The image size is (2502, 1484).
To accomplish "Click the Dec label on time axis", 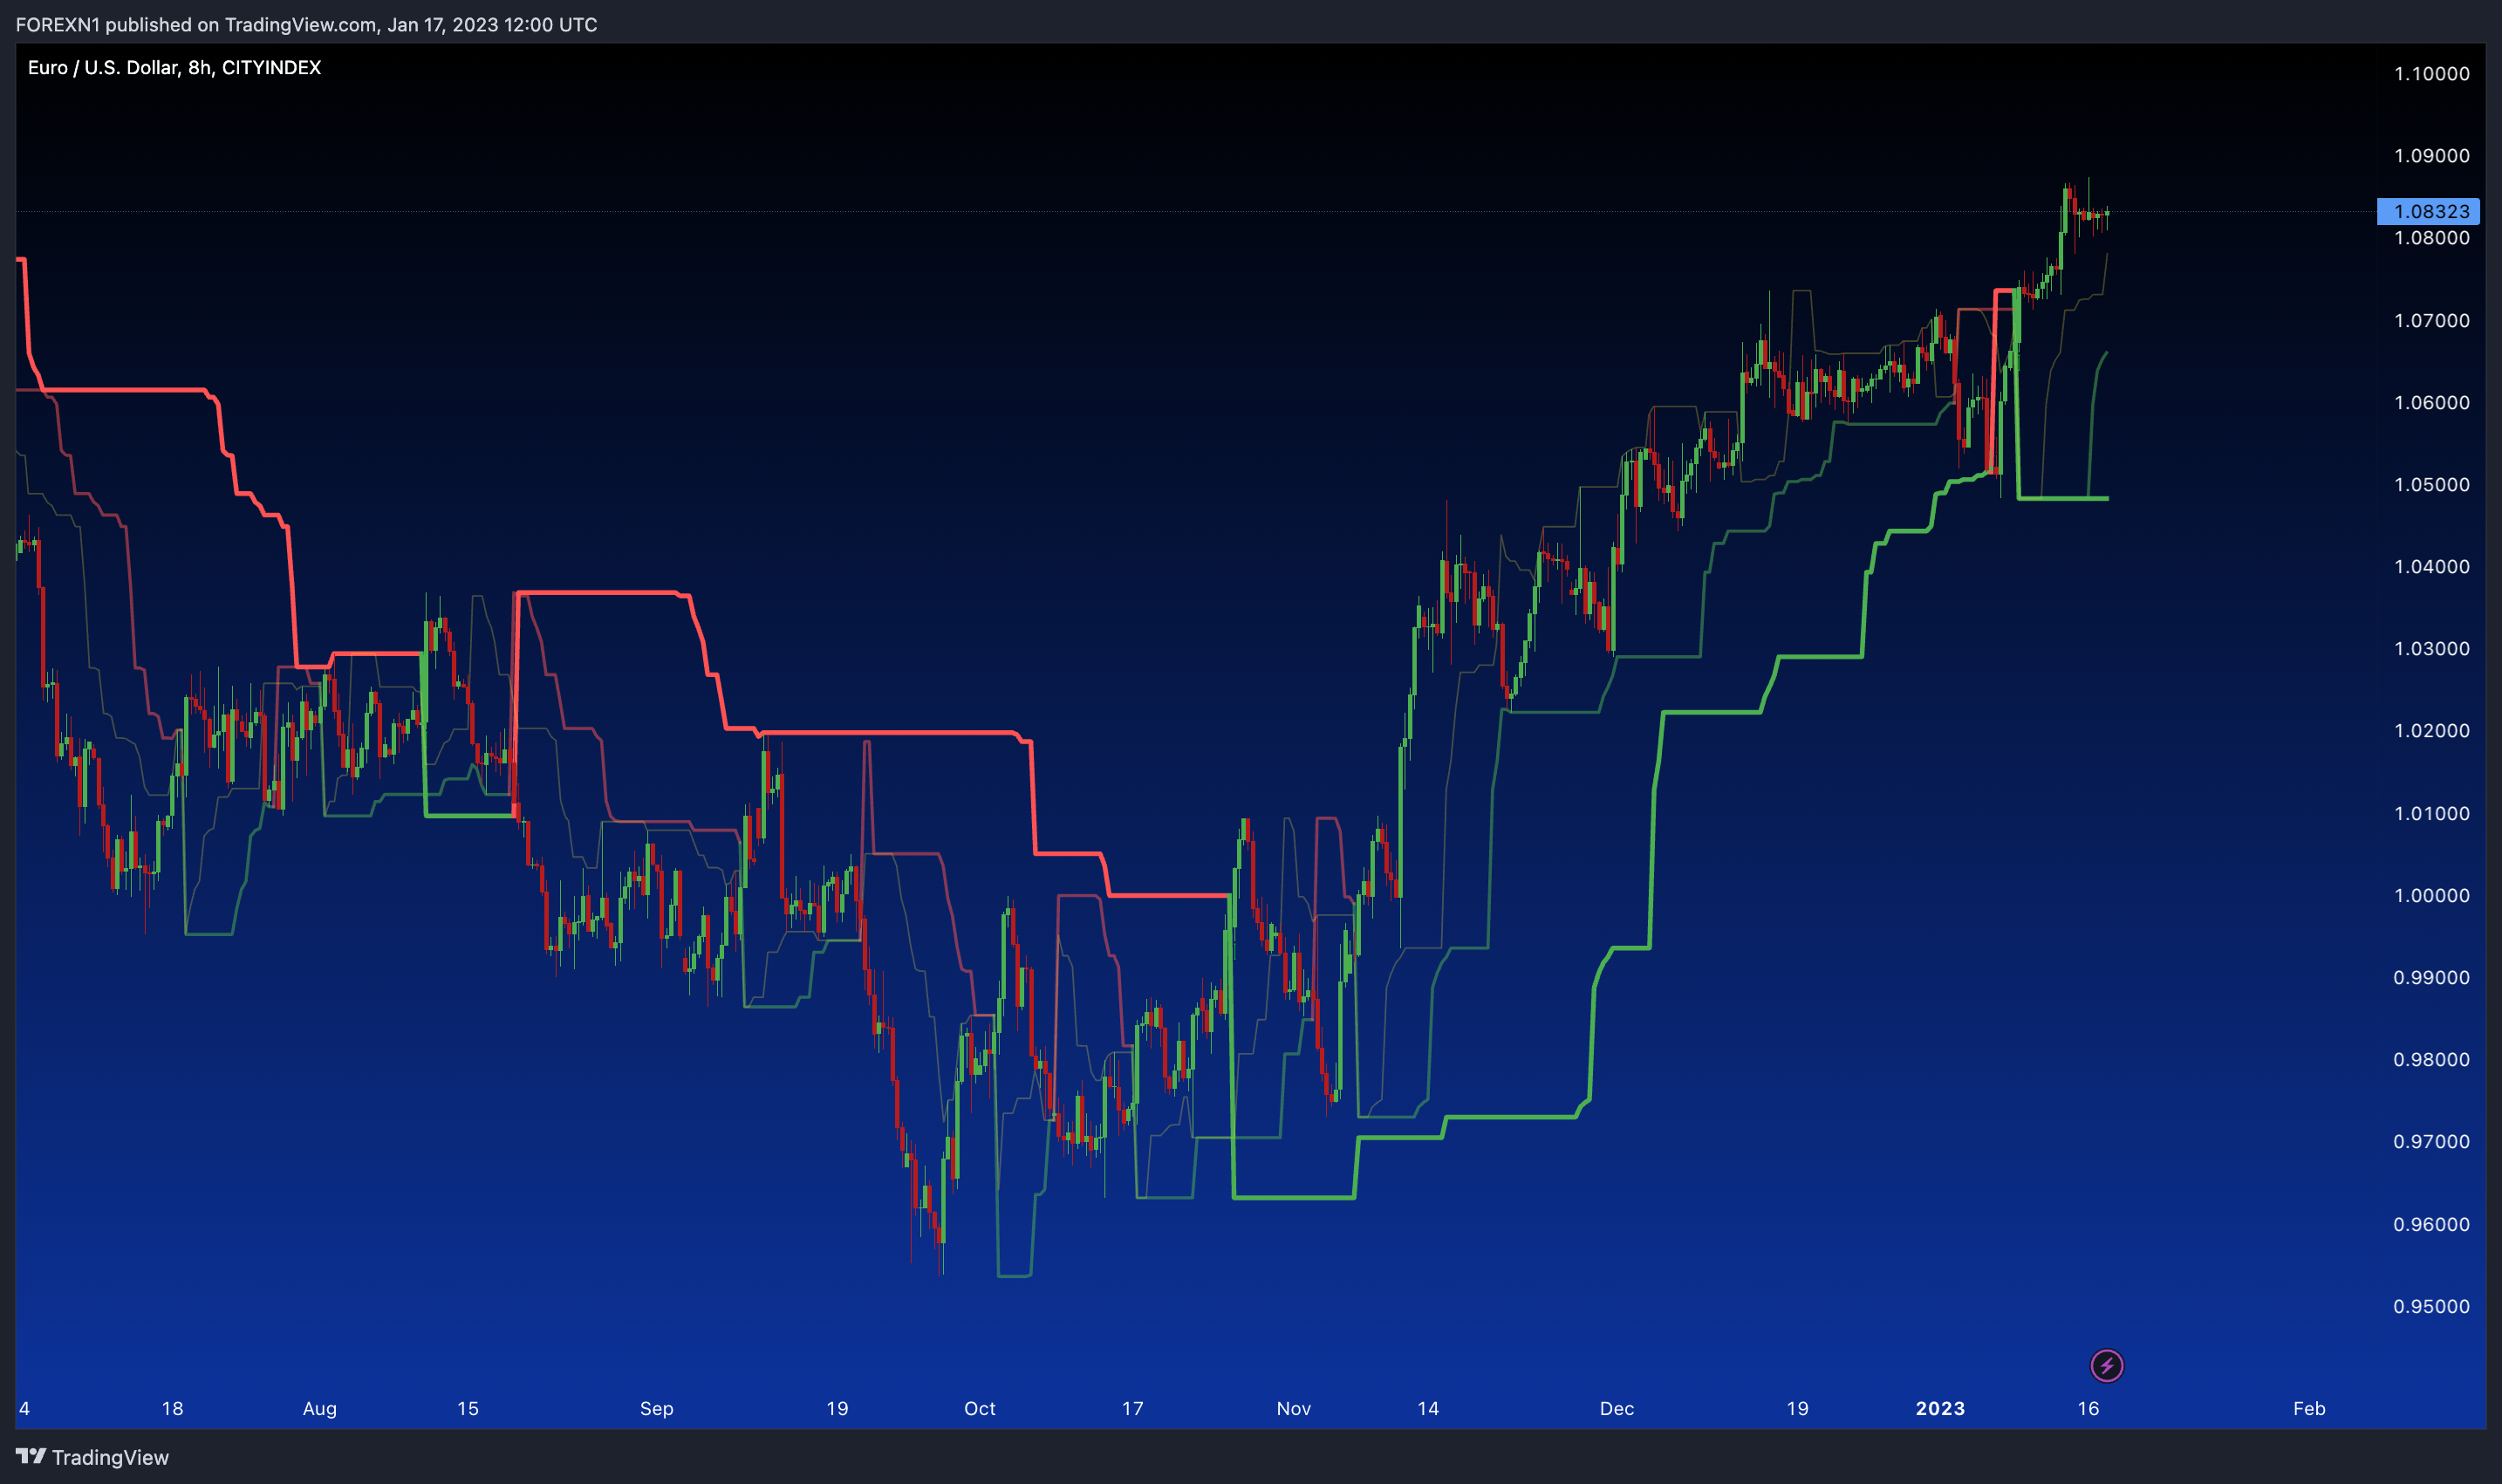I will pyautogui.click(x=1616, y=1408).
